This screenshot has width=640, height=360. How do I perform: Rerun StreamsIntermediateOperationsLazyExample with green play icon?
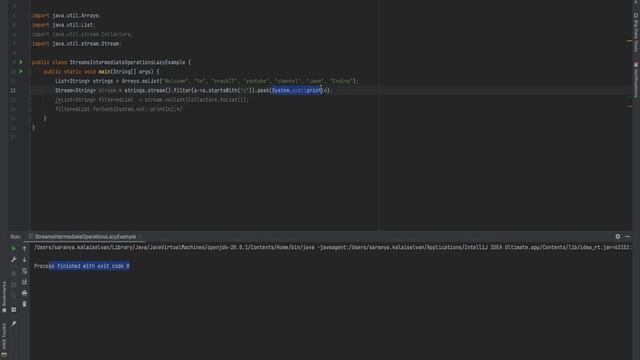pyautogui.click(x=13, y=249)
